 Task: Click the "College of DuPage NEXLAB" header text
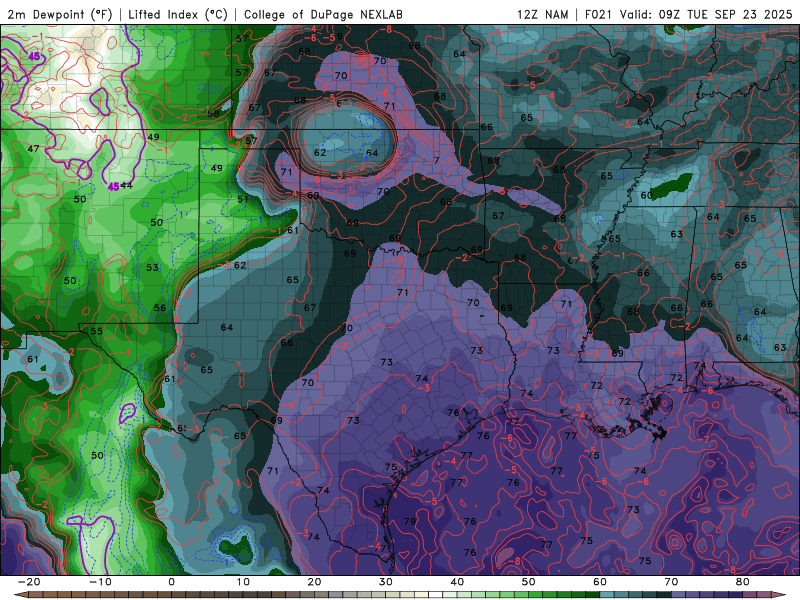(x=323, y=14)
